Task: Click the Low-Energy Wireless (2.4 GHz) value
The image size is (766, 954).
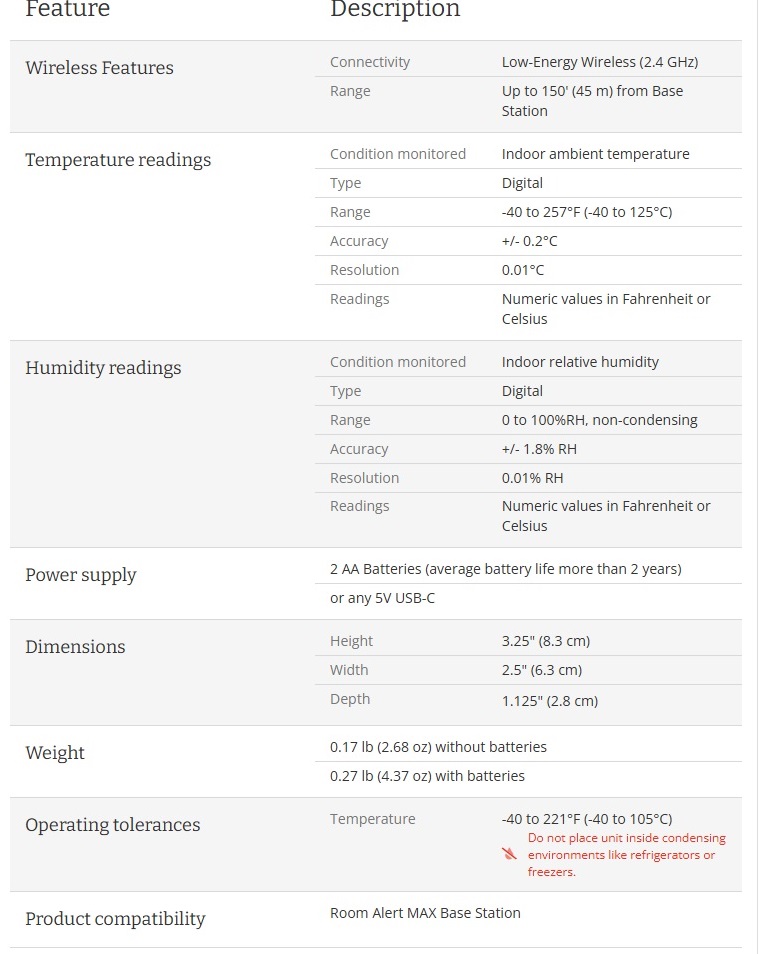Action: [x=600, y=62]
